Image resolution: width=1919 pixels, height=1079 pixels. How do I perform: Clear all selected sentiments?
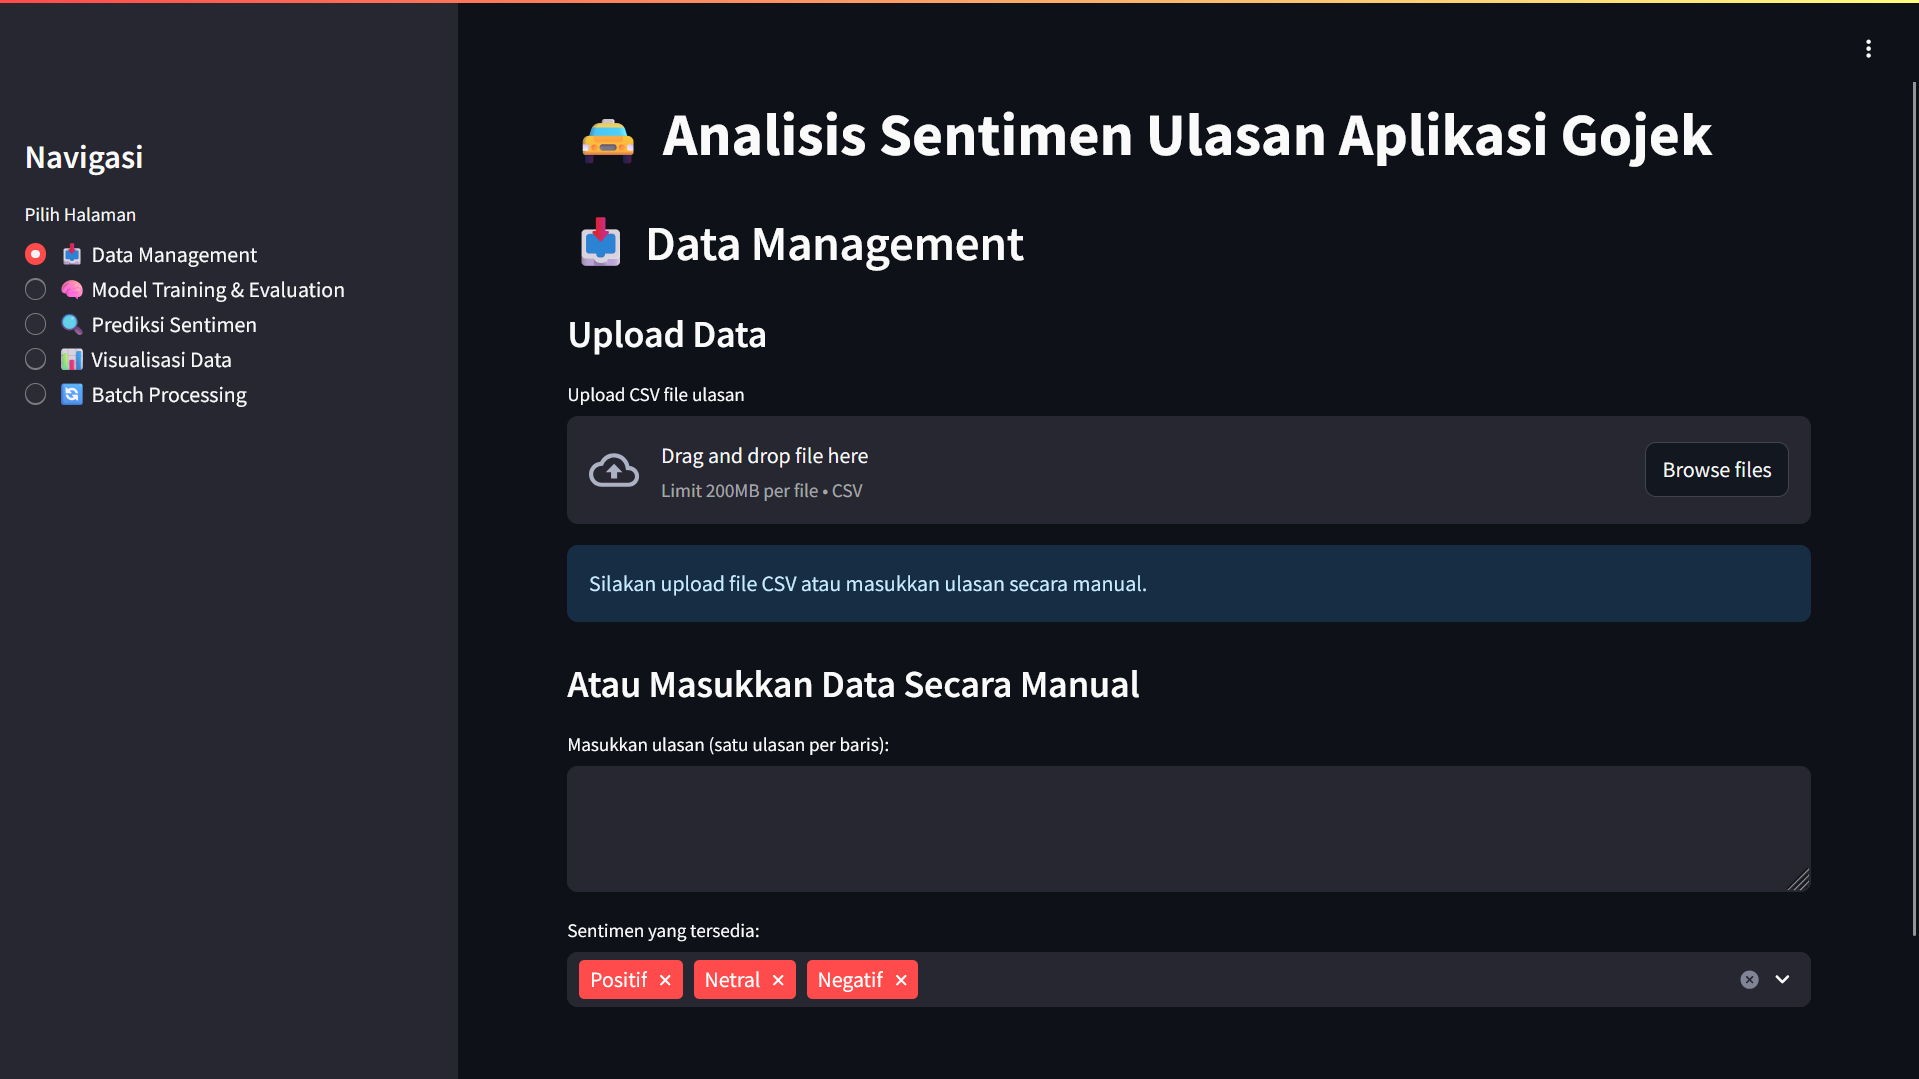(1749, 980)
